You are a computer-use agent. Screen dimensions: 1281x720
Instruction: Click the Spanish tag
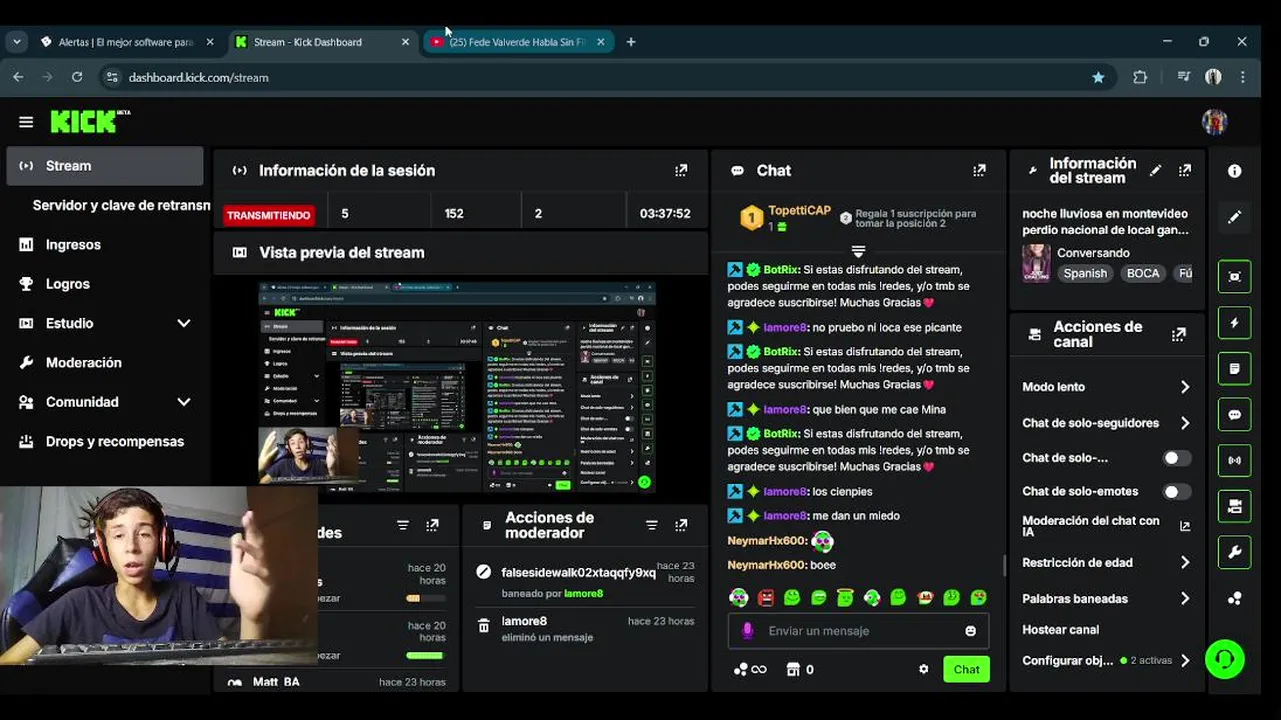point(1085,273)
